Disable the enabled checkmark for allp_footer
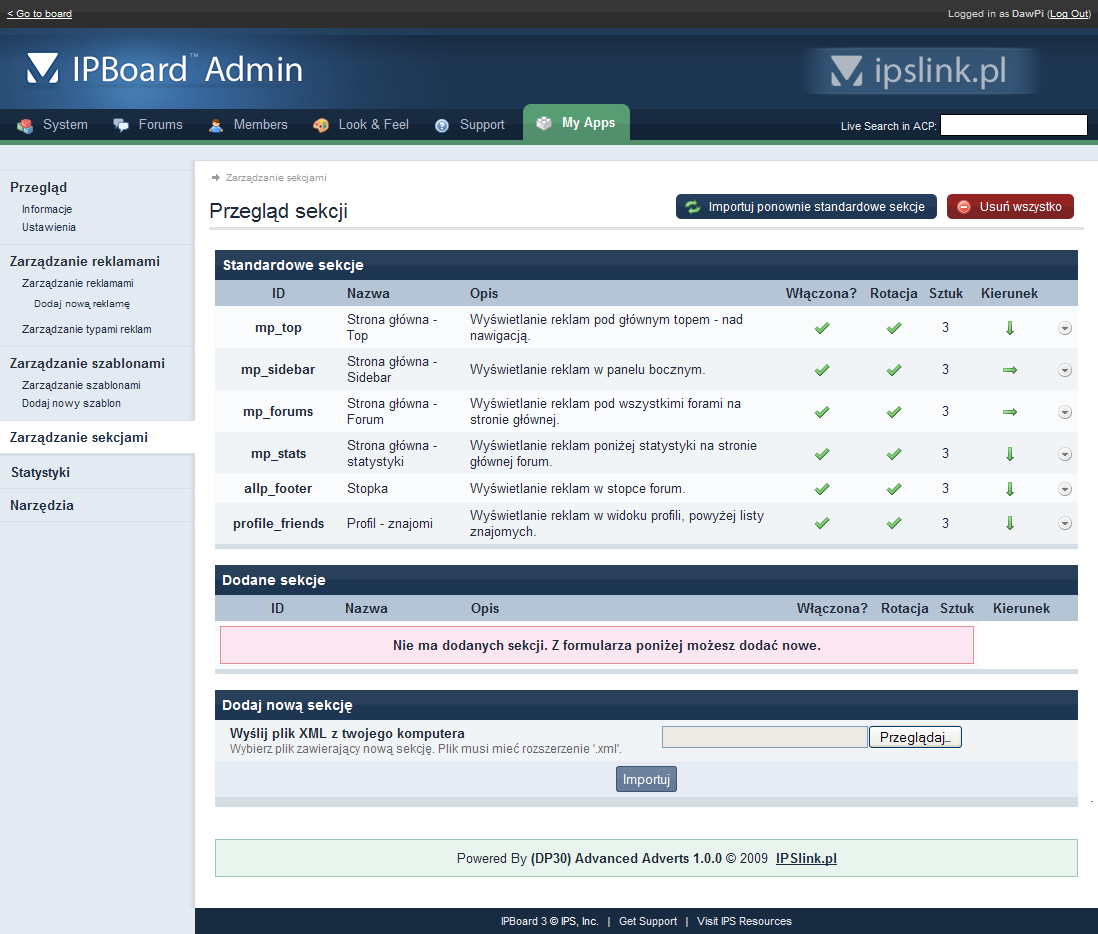 click(822, 489)
